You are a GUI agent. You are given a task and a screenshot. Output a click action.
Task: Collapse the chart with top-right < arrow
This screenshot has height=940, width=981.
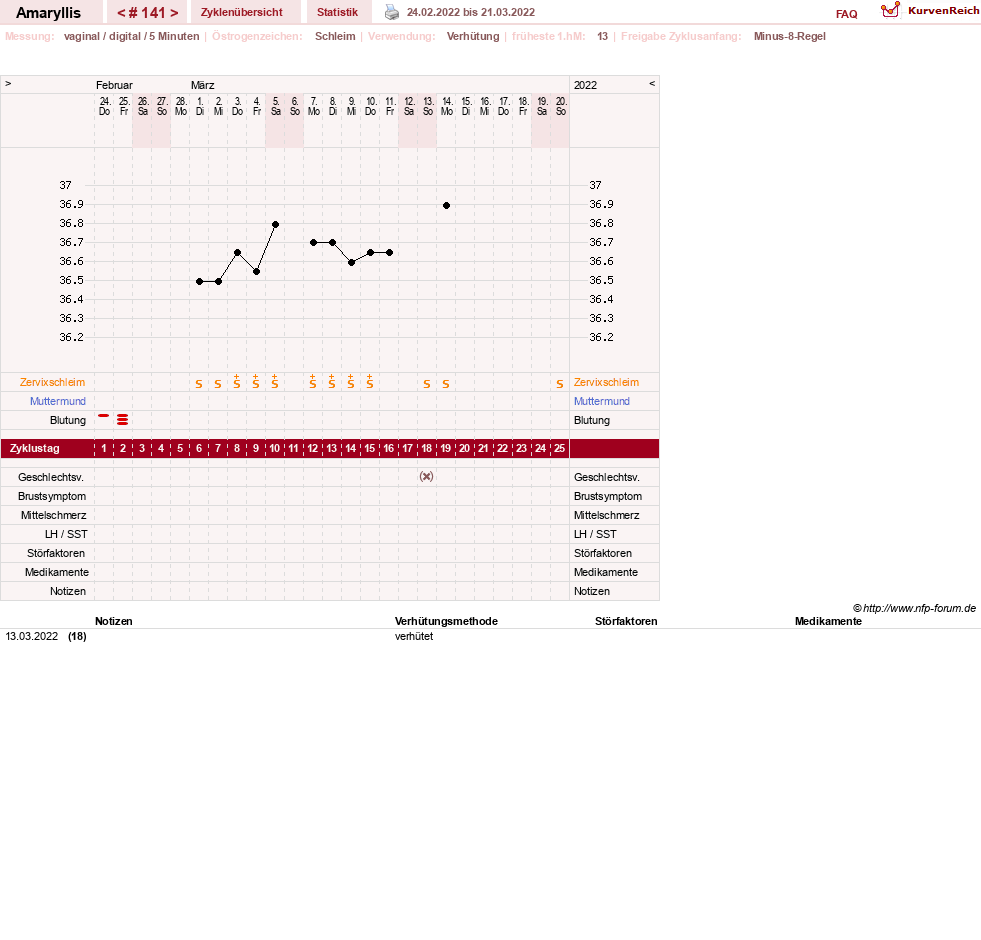[652, 83]
